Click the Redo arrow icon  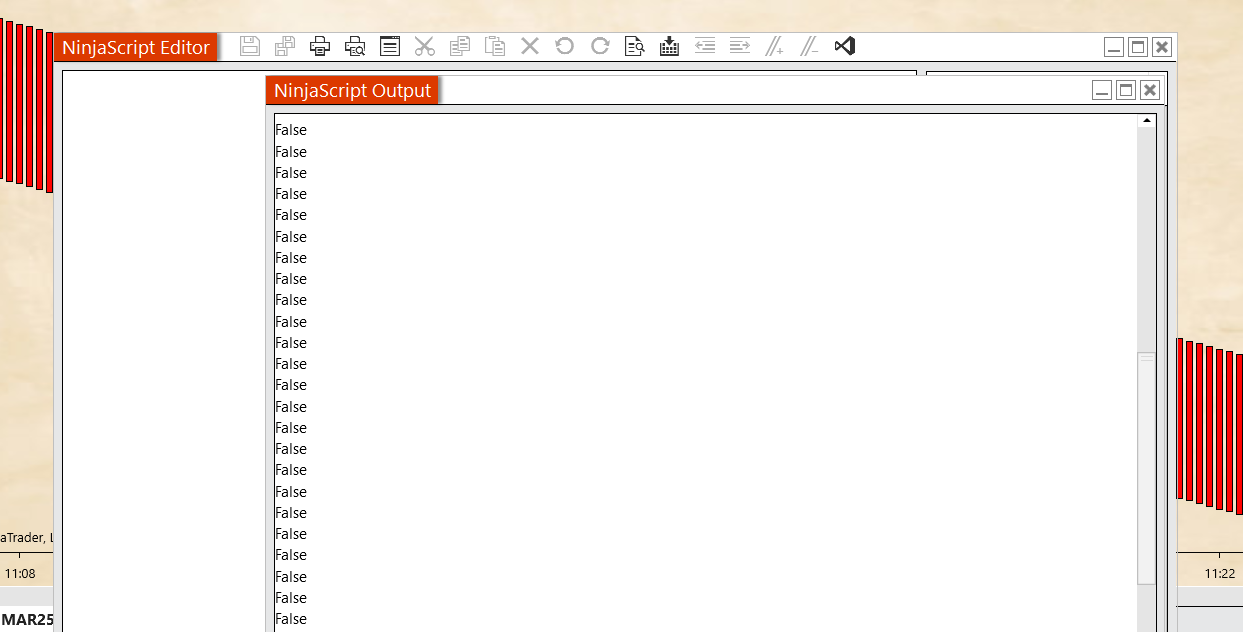[x=600, y=46]
